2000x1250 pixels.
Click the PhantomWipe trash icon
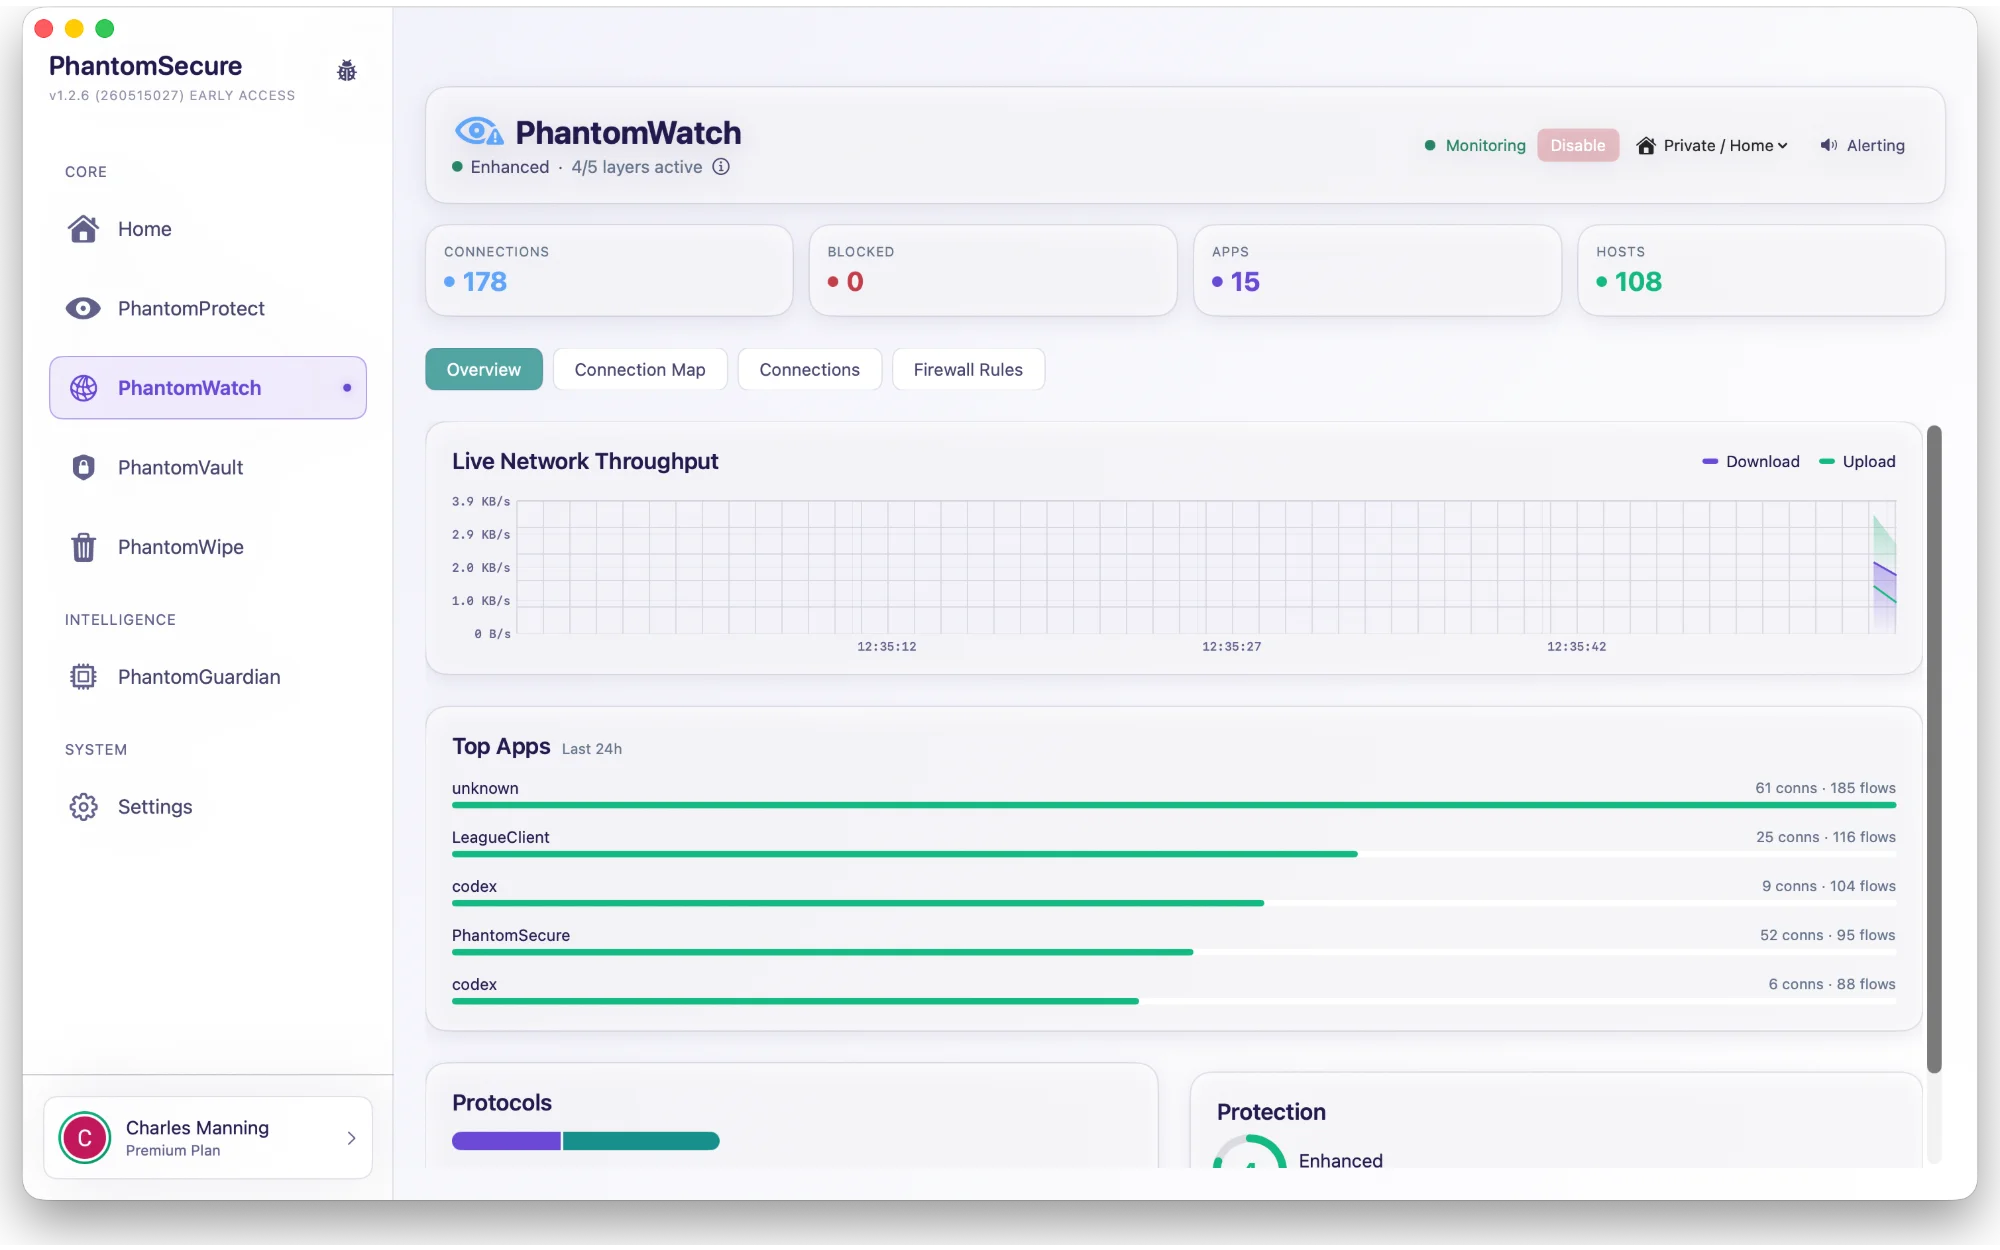tap(84, 547)
